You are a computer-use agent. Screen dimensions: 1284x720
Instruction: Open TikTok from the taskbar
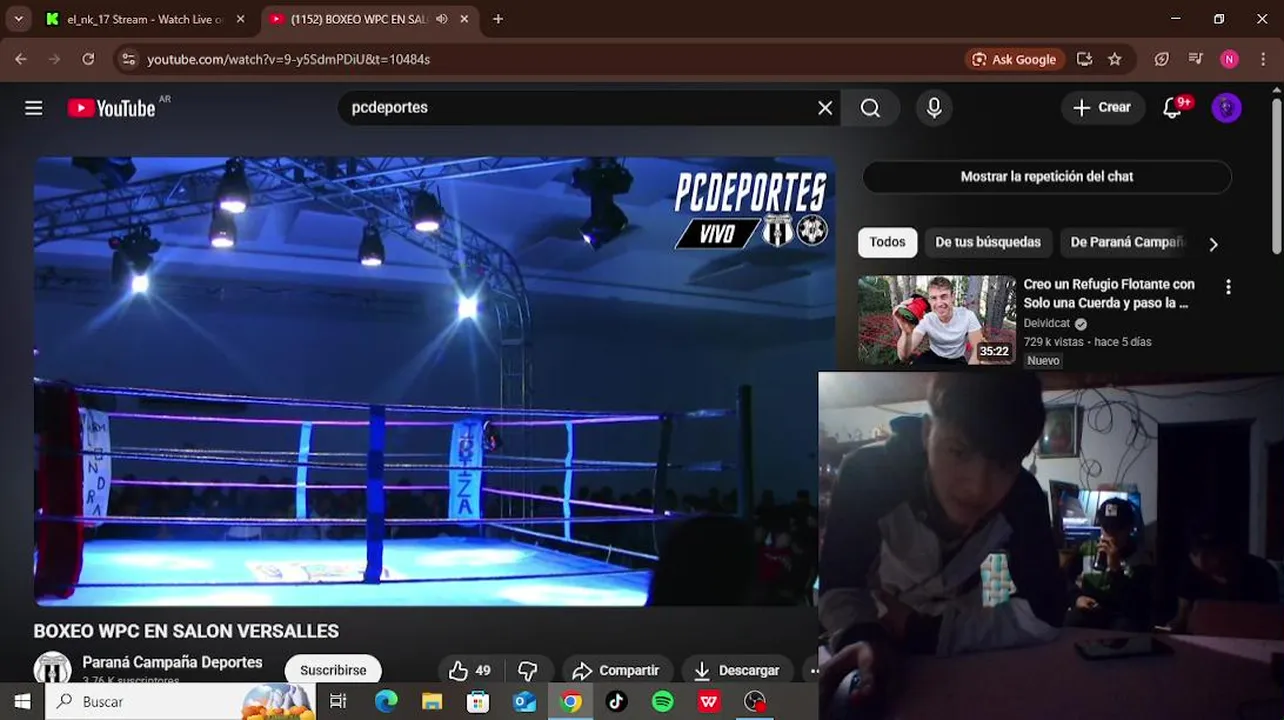coord(617,701)
